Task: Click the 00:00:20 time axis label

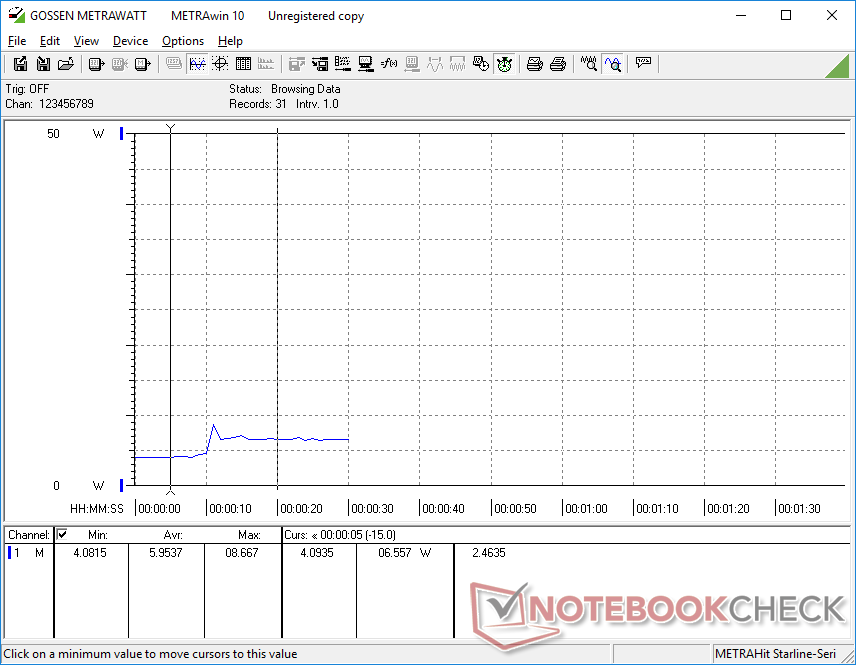Action: tap(301, 508)
